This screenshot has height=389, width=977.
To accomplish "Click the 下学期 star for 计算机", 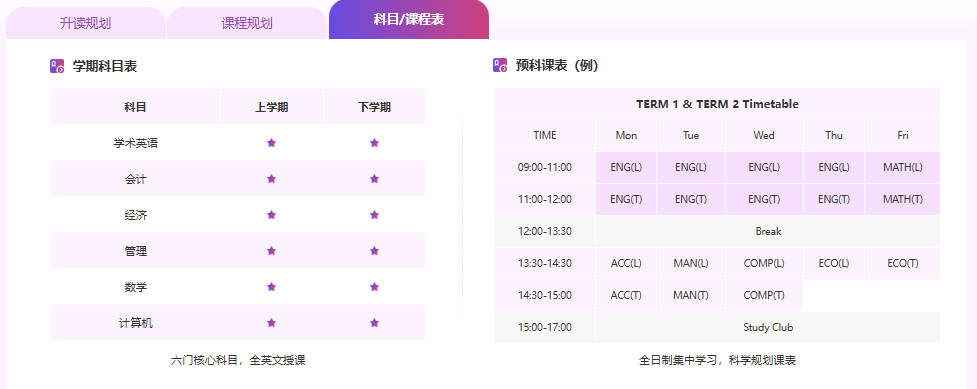I will tap(374, 323).
